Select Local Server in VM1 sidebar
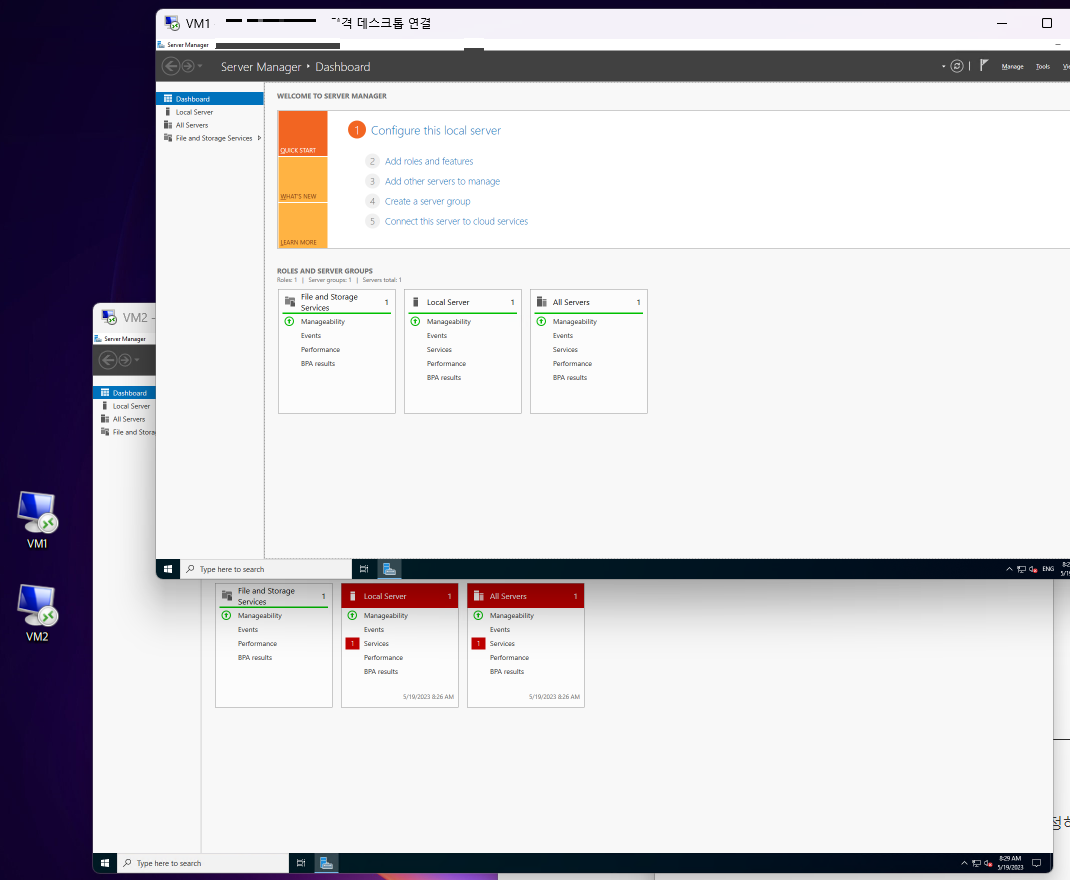The width and height of the screenshot is (1070, 880). [x=209, y=112]
